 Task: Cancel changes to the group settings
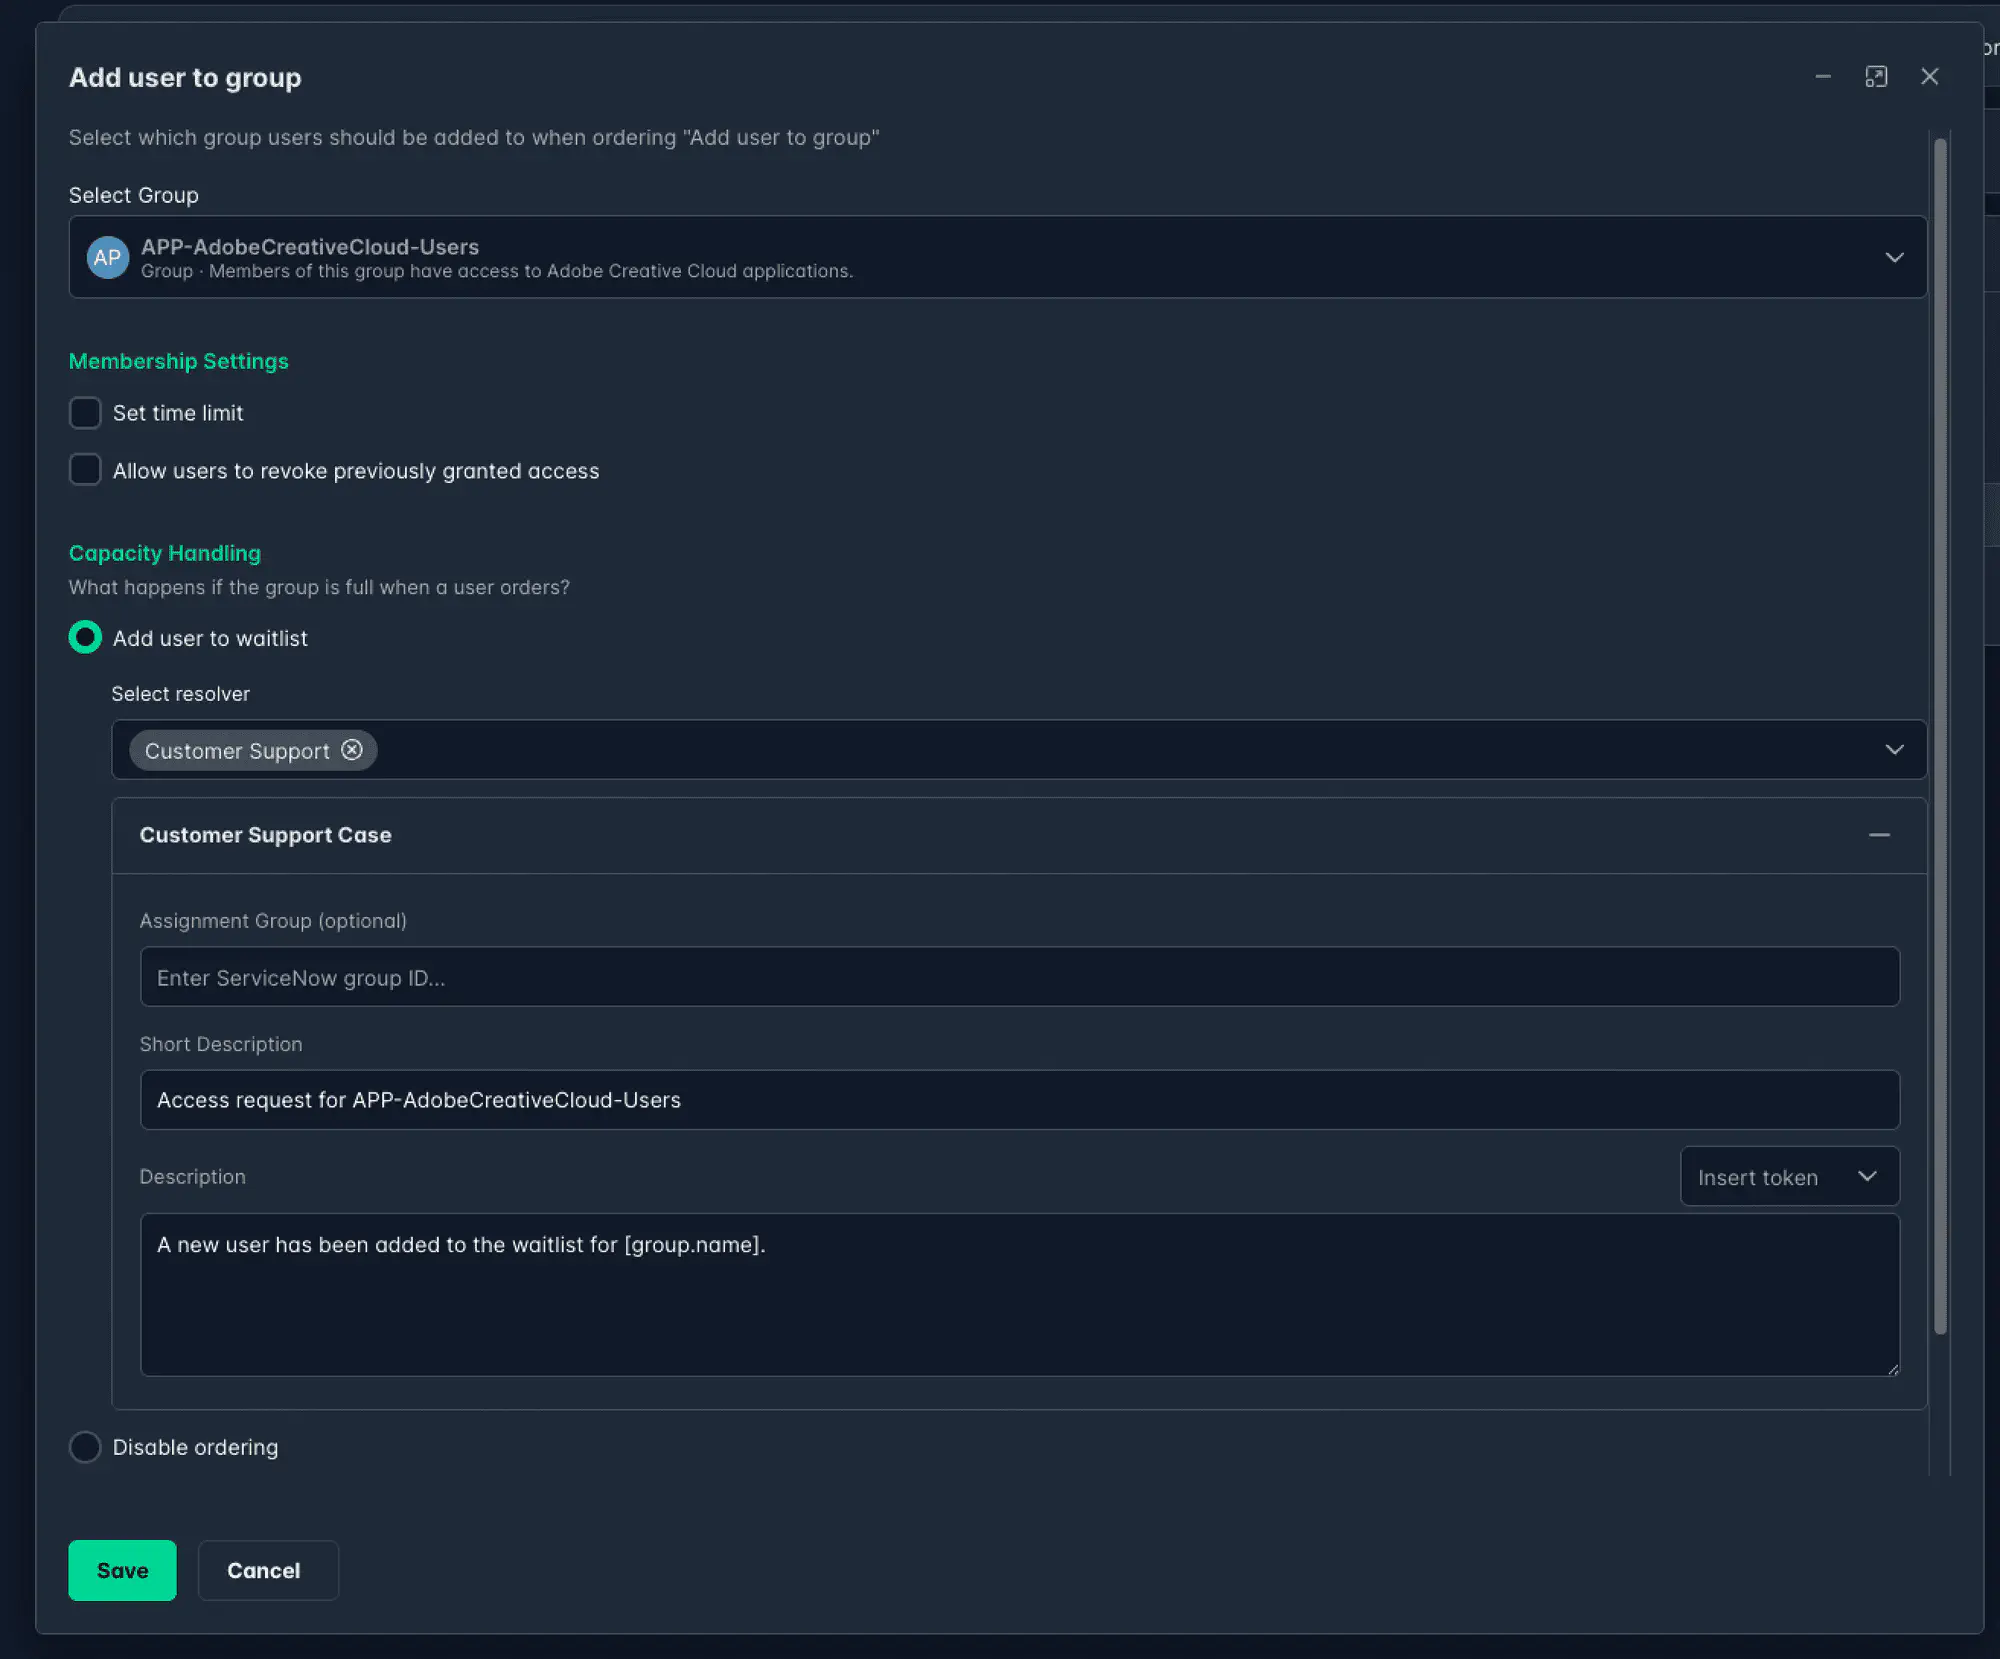tap(267, 1570)
